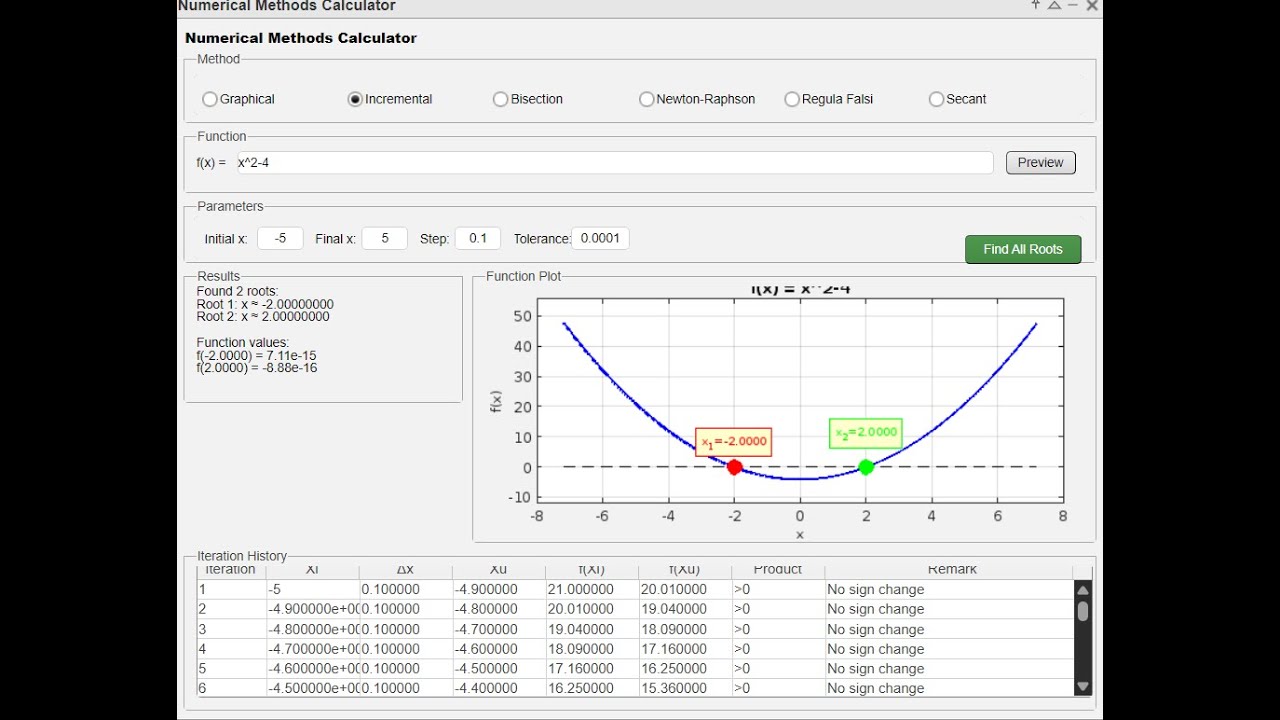The width and height of the screenshot is (1280, 720).
Task: Minimize the Numerical Methods Calculator window
Action: [1073, 6]
